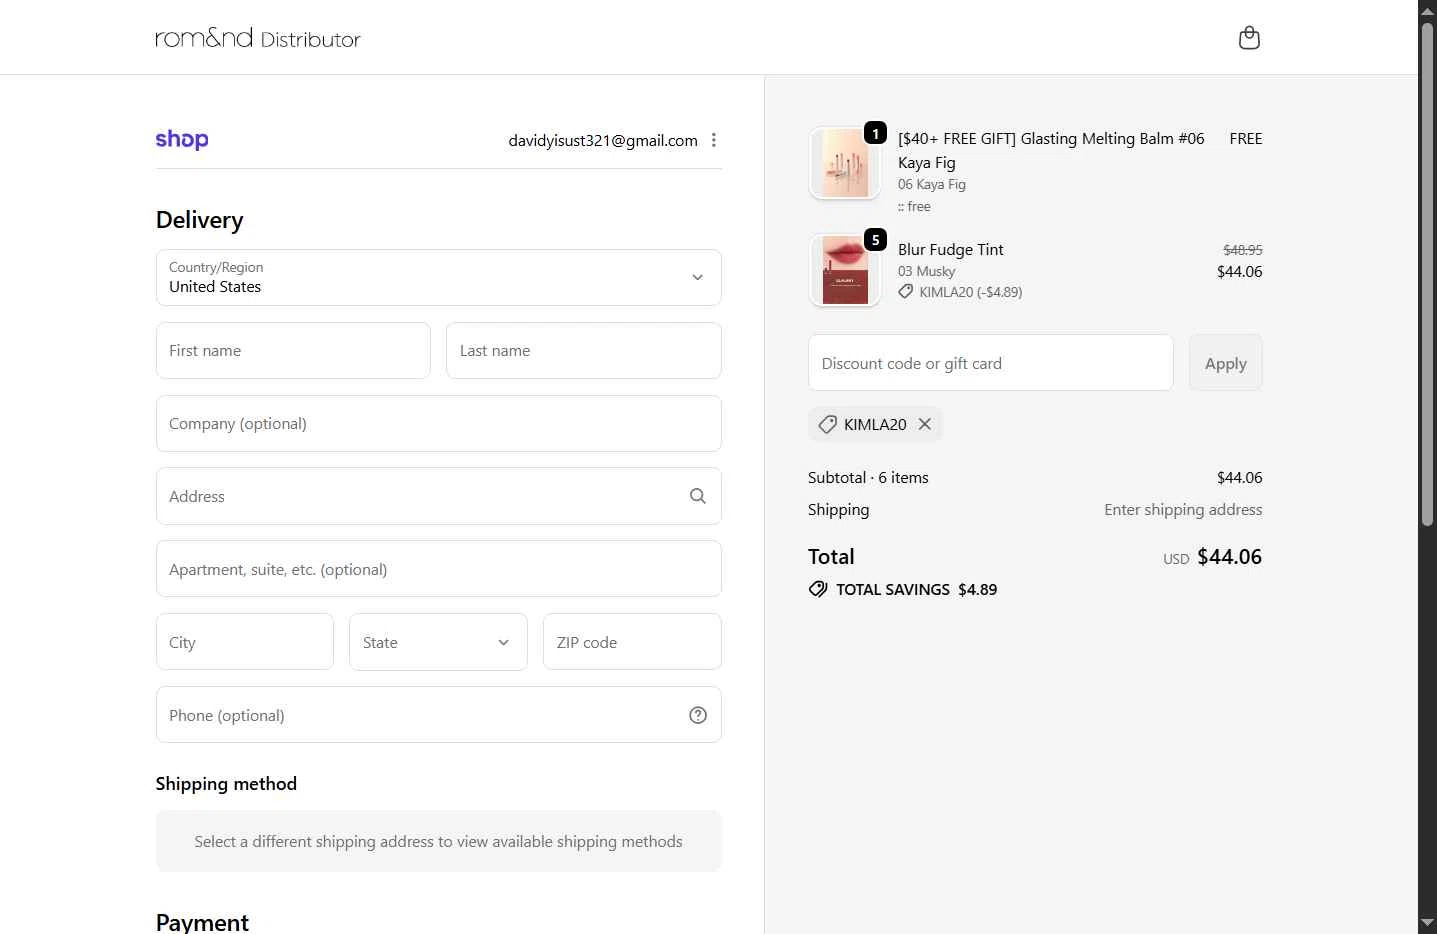Click the 'Subtotal · 6 items' label
This screenshot has width=1437, height=934.
(x=868, y=477)
